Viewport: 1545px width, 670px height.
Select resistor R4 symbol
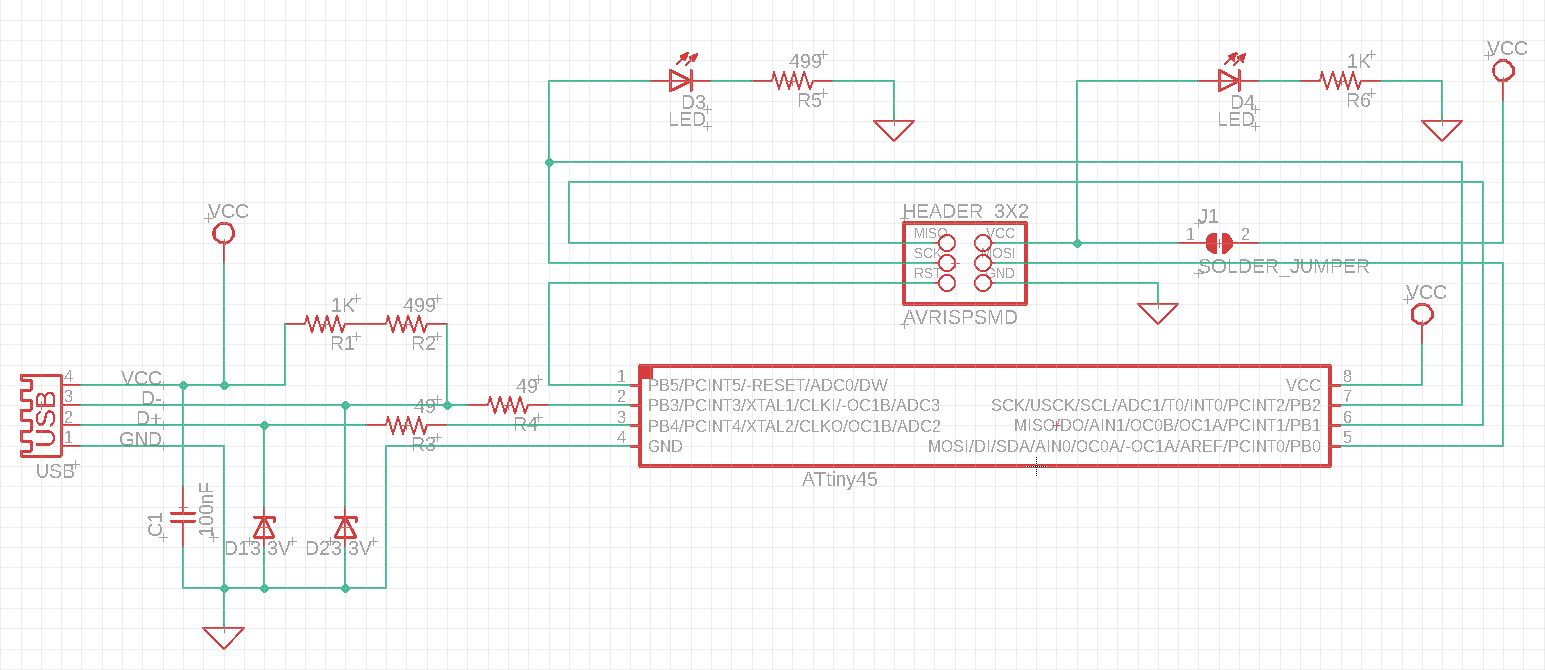click(507, 404)
